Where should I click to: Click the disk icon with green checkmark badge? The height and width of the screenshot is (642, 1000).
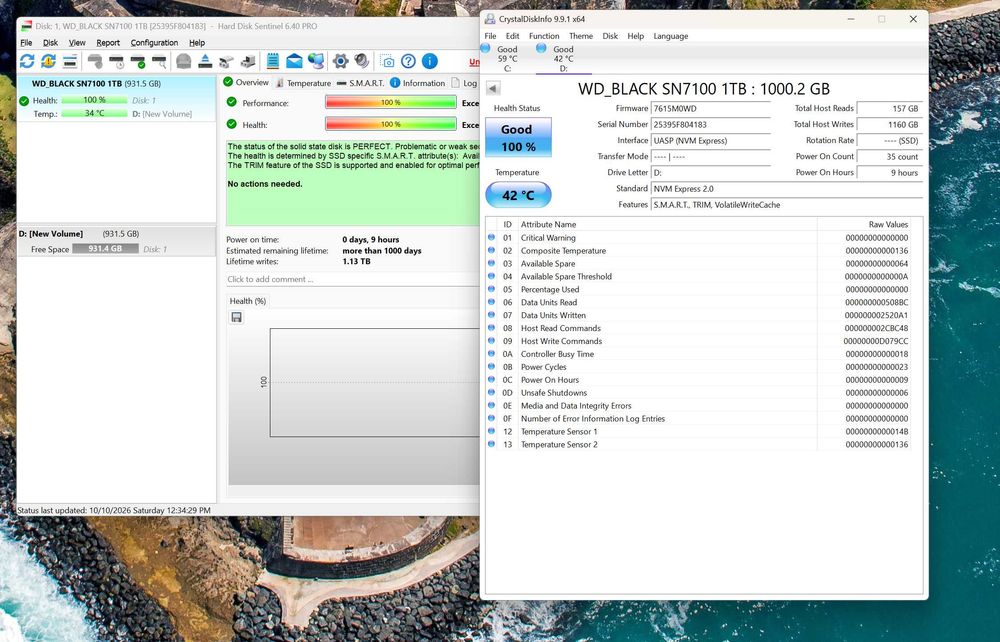pyautogui.click(x=138, y=61)
